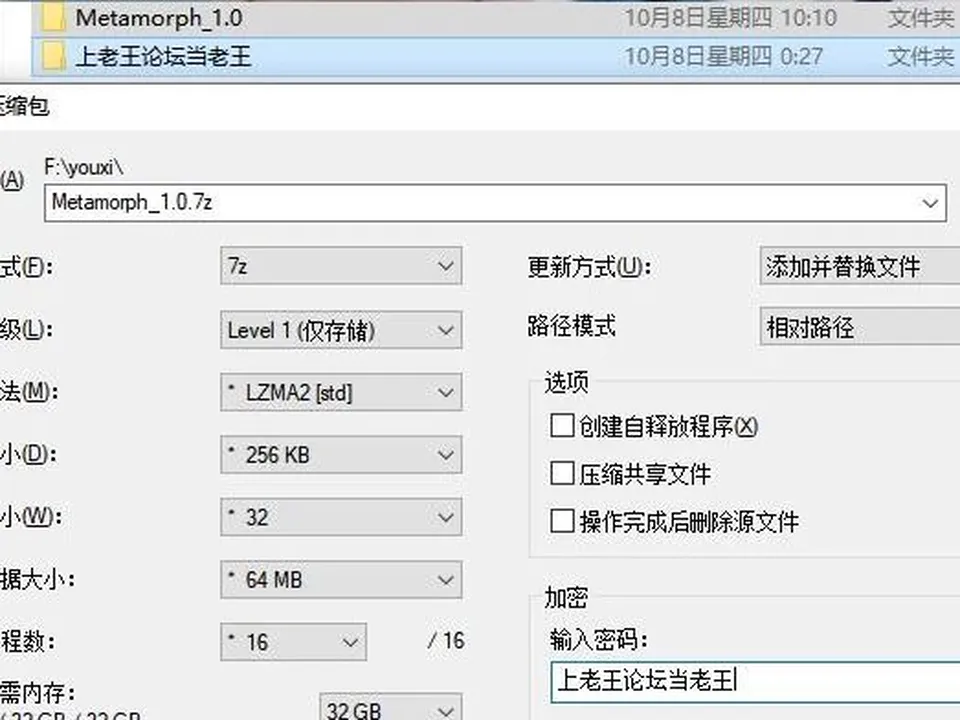This screenshot has height=720, width=960.
Task: Select the 上老王论坛当老王 folder row
Action: 495,57
